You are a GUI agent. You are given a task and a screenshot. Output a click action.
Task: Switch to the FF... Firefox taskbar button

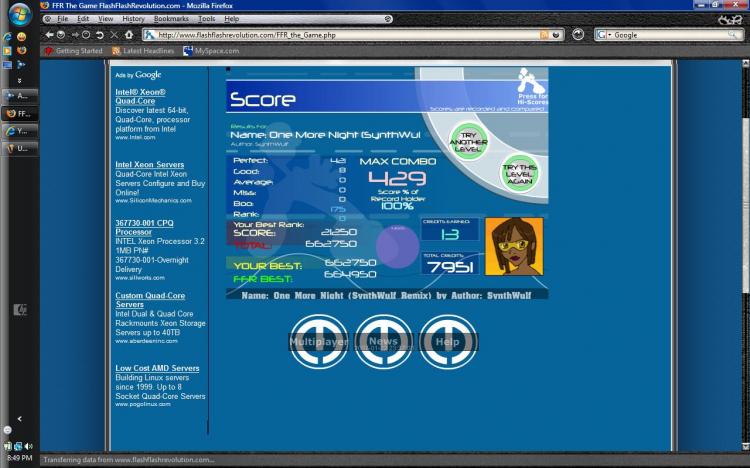tap(20, 113)
